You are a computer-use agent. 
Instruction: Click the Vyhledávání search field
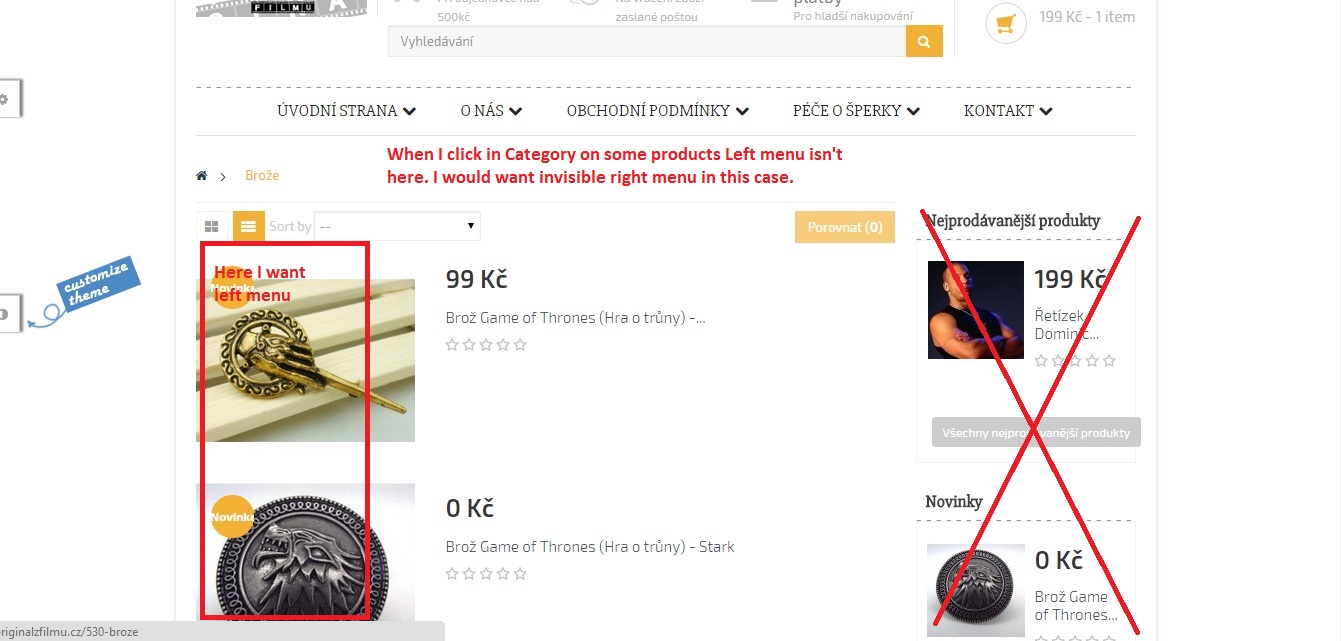click(x=647, y=42)
